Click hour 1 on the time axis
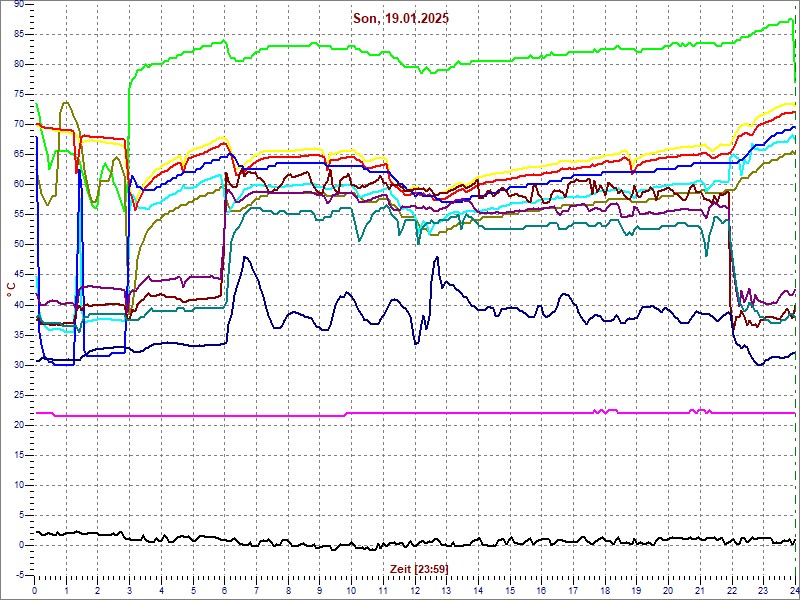Image resolution: width=800 pixels, height=600 pixels. point(66,589)
